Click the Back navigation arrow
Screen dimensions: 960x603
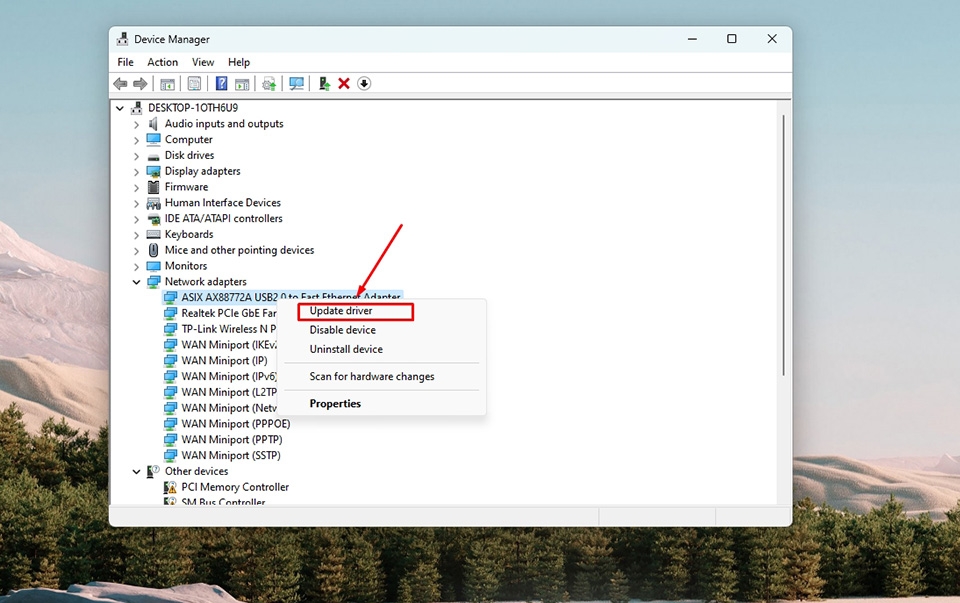point(120,83)
